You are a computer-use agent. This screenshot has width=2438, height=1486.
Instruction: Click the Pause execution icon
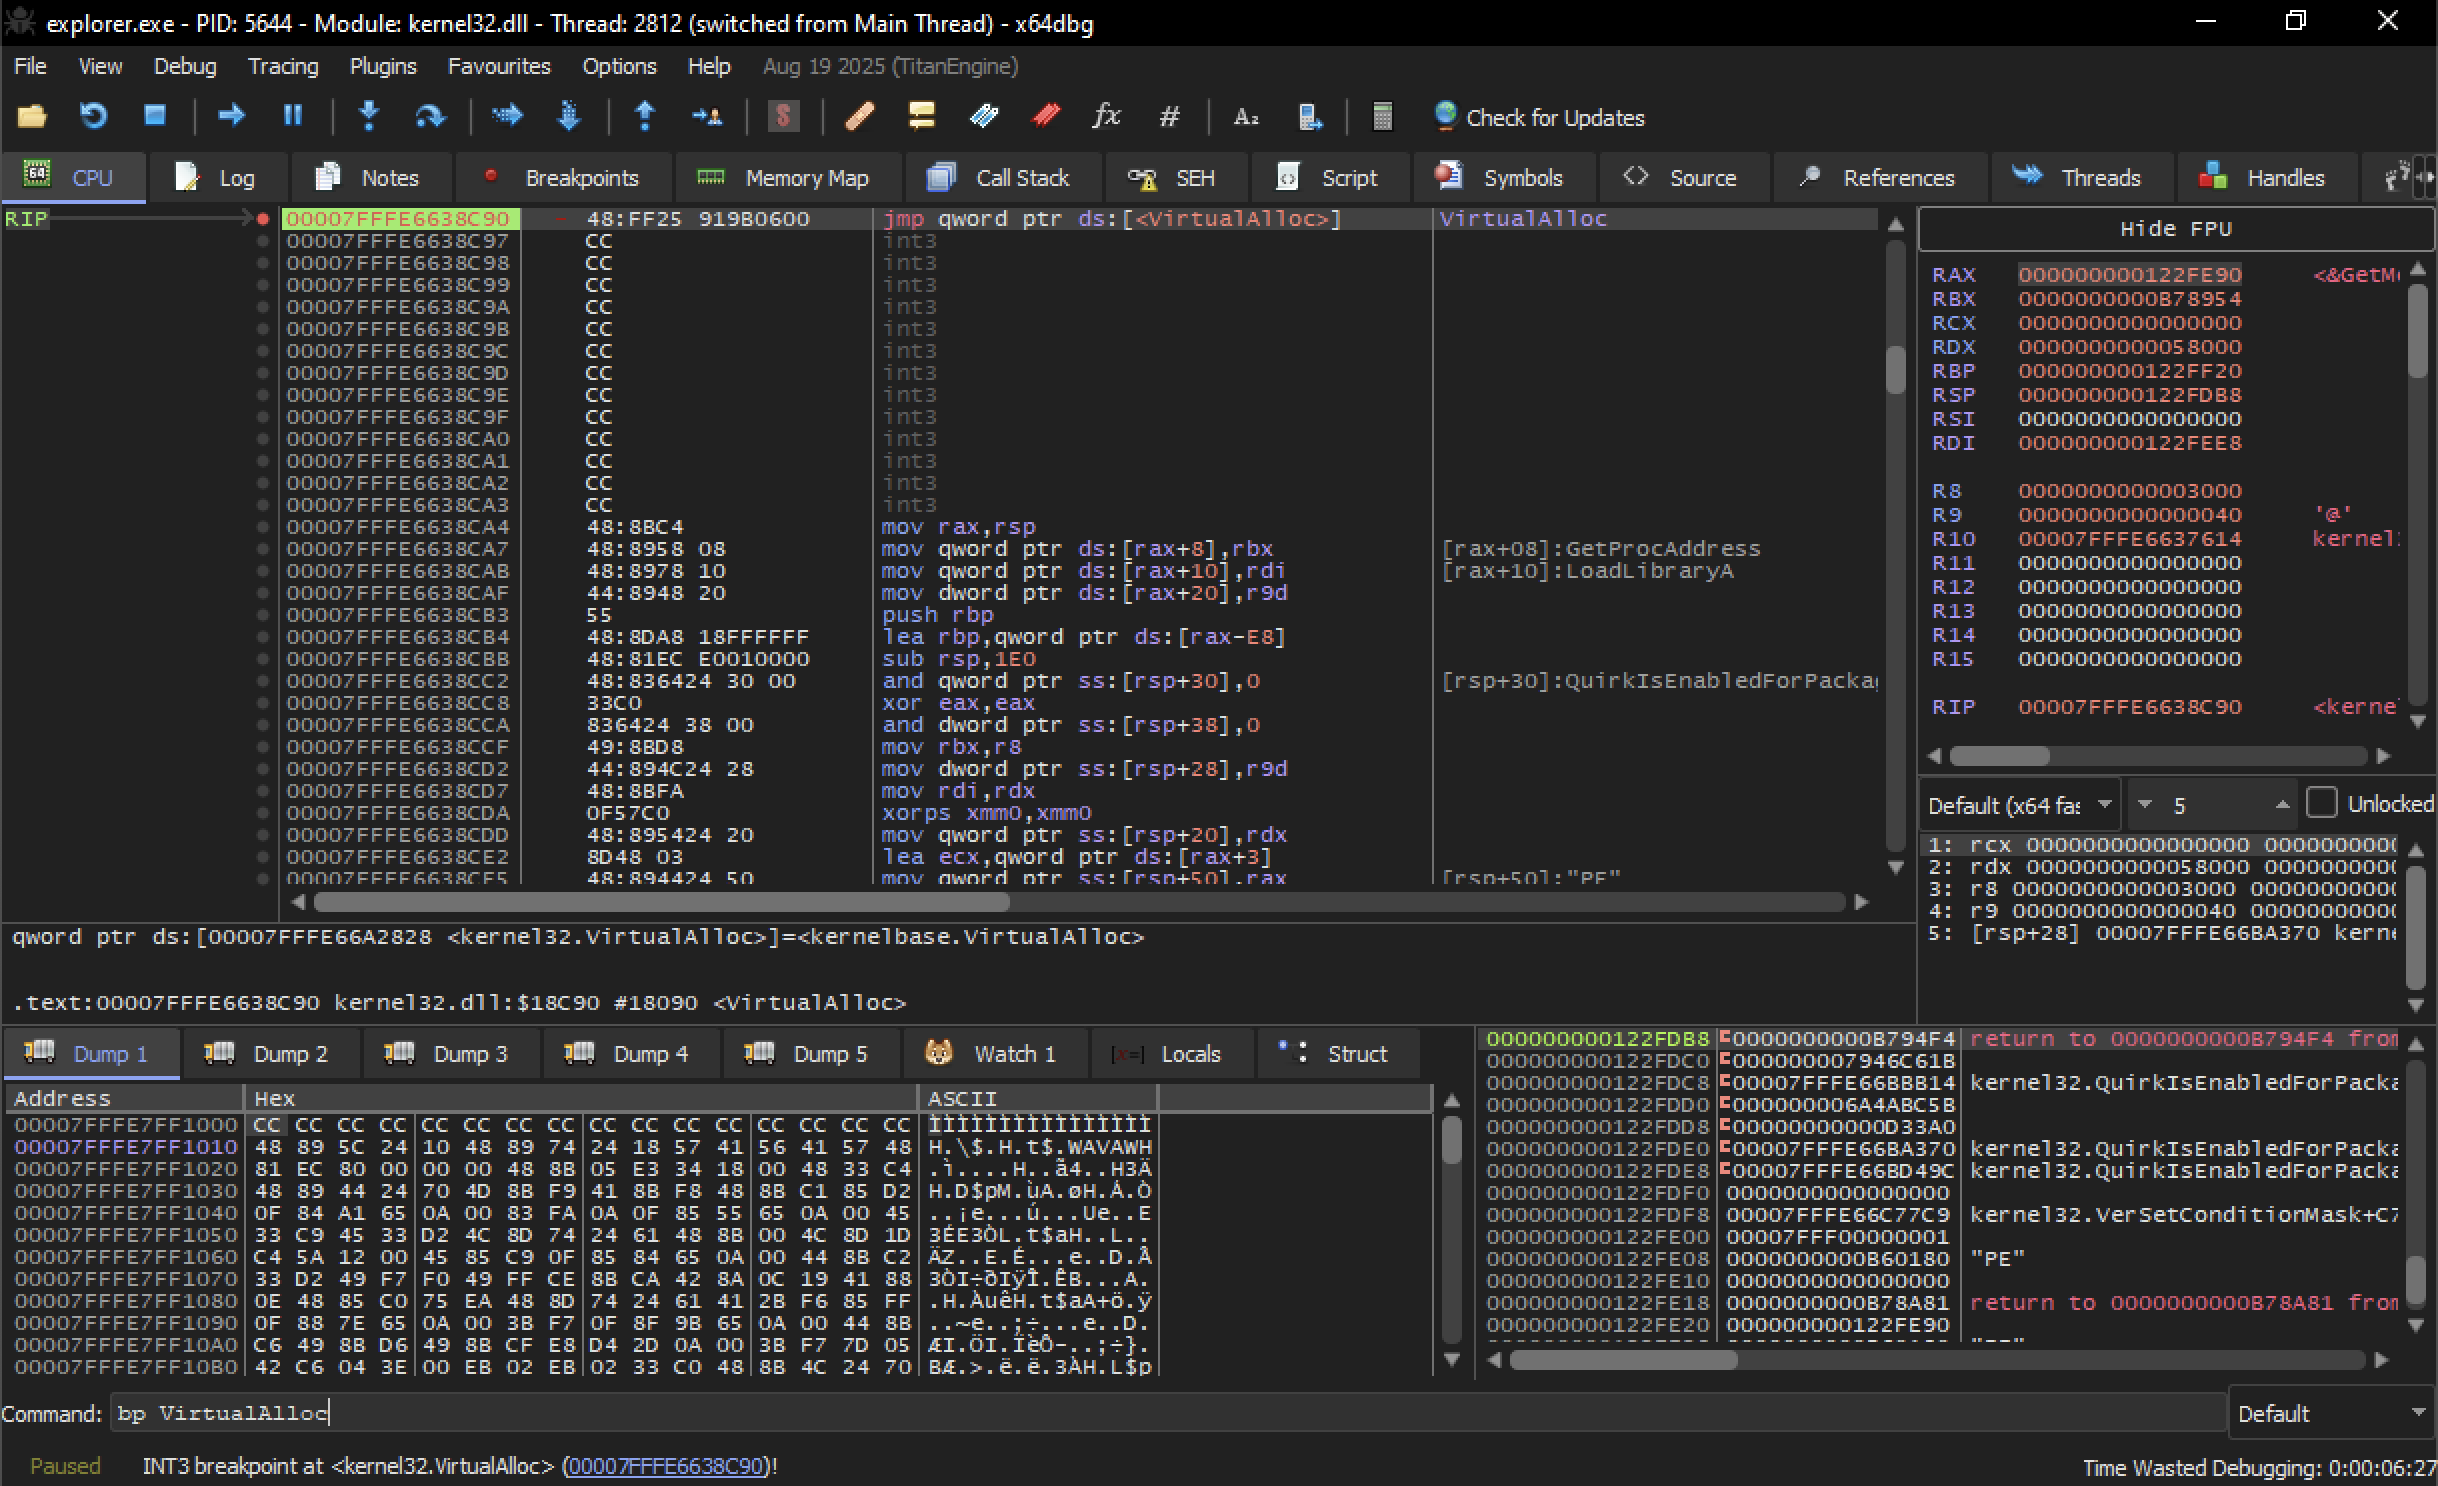[293, 116]
